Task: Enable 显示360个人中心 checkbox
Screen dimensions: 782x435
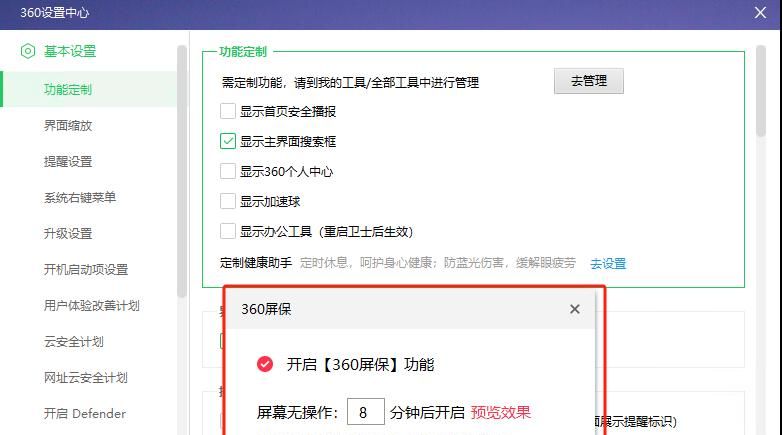Action: coord(228,171)
